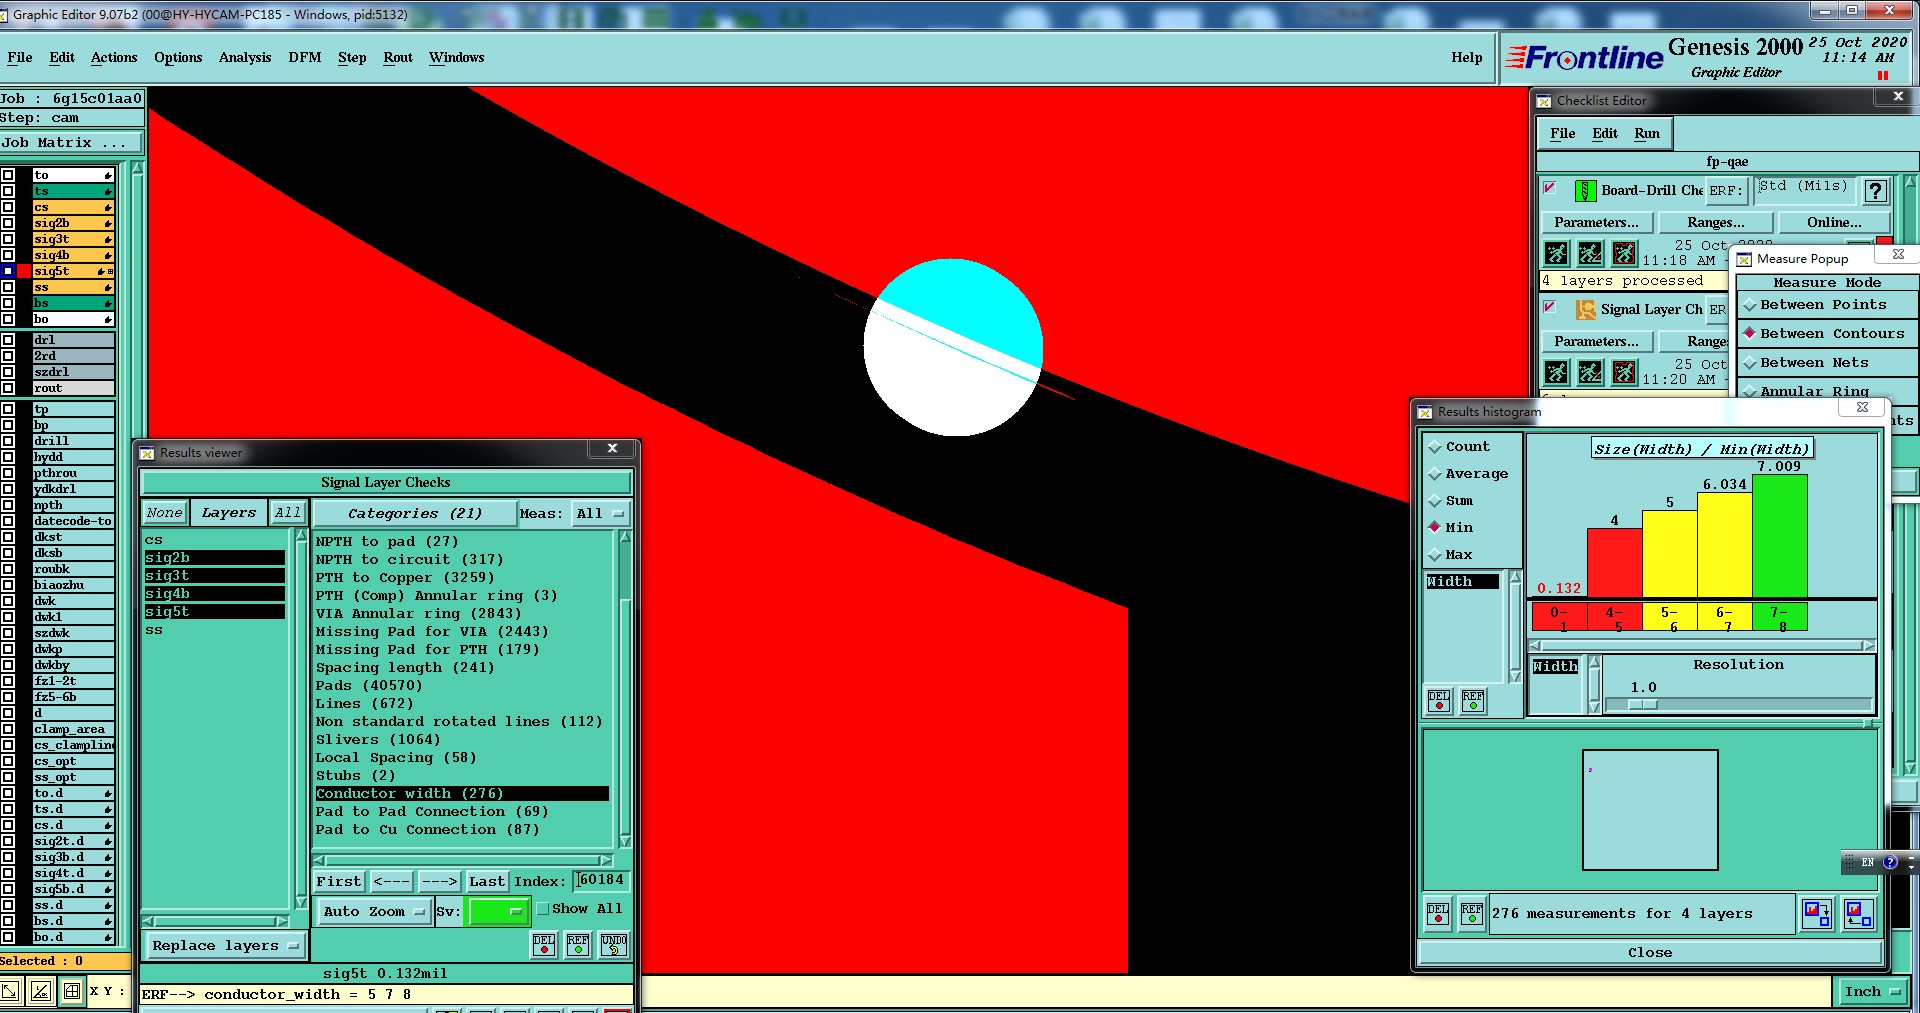Screen dimensions: 1920x1013
Task: Enable Show All checkbox
Action: [543, 909]
